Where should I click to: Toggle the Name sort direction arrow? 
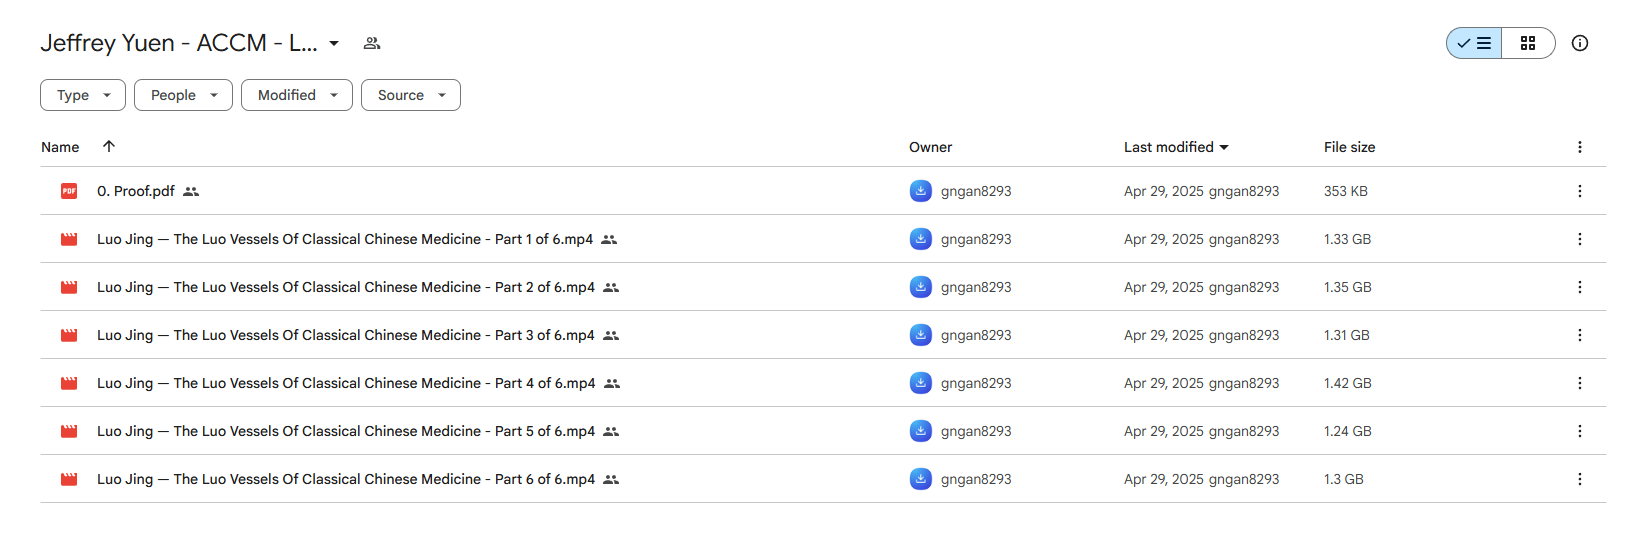(109, 146)
